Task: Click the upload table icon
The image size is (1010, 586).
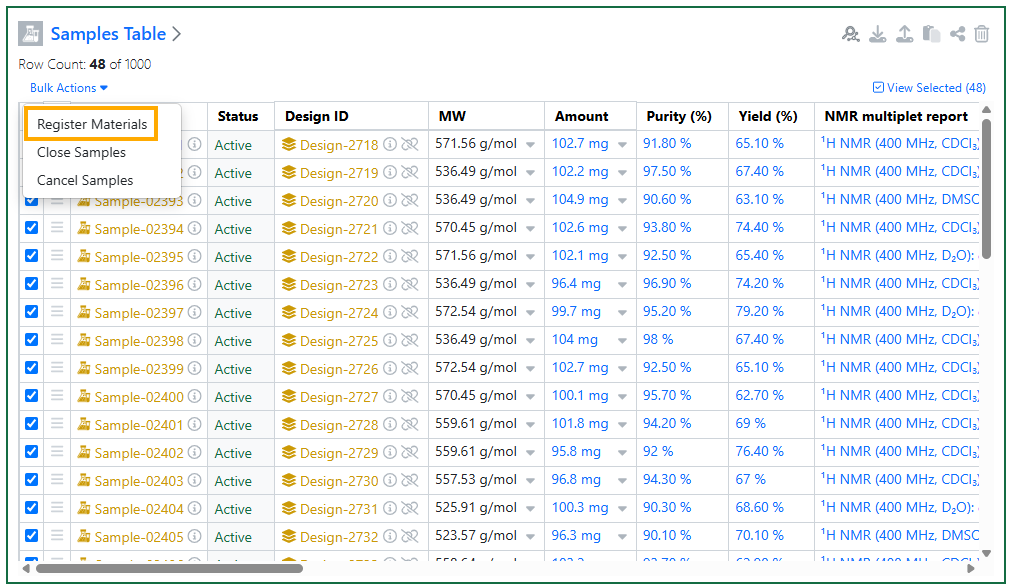Action: (904, 34)
